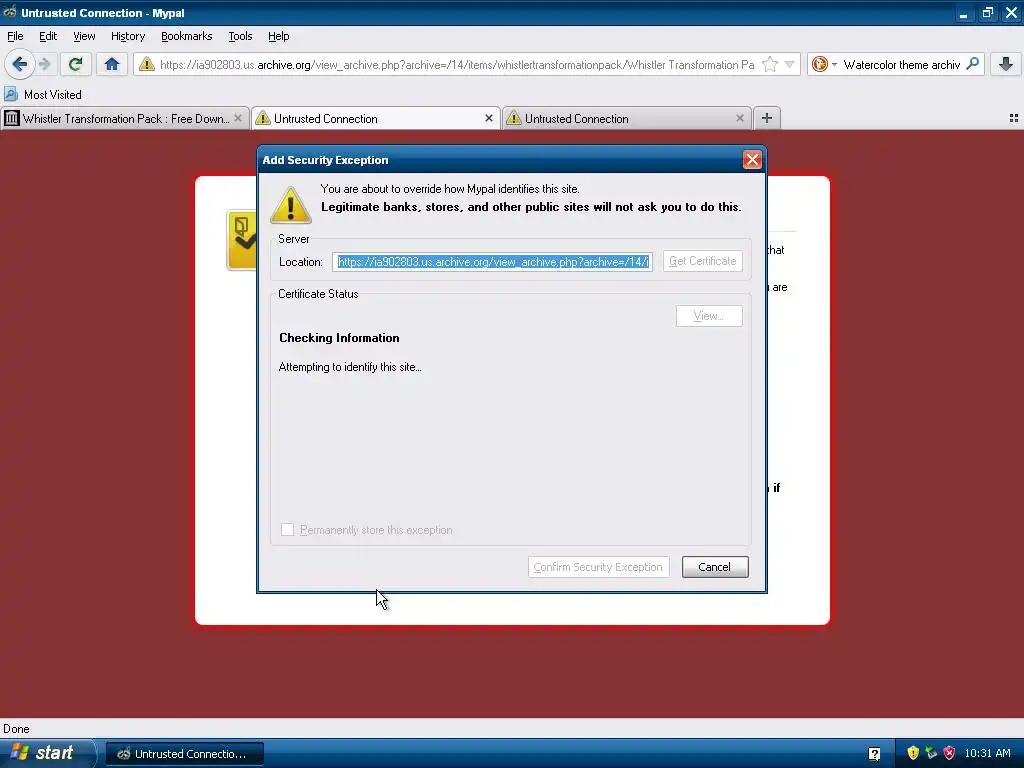Click the red shield alert tray icon

tap(950, 753)
